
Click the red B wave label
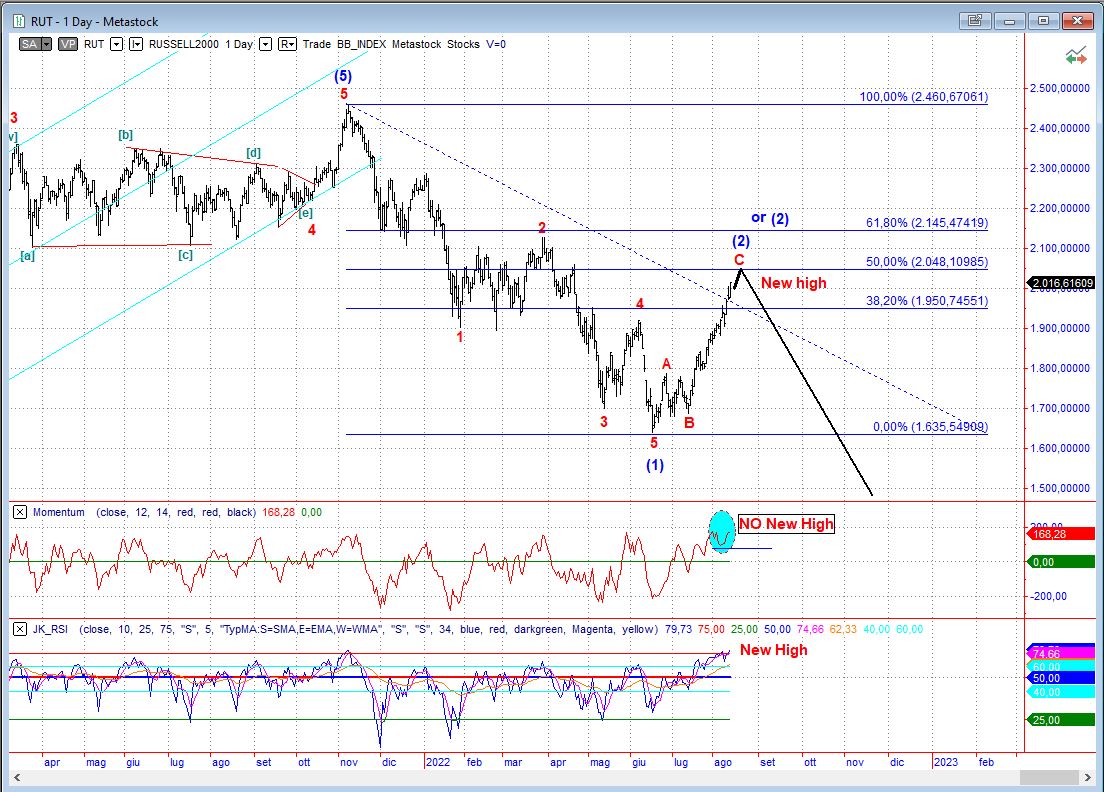pos(689,422)
